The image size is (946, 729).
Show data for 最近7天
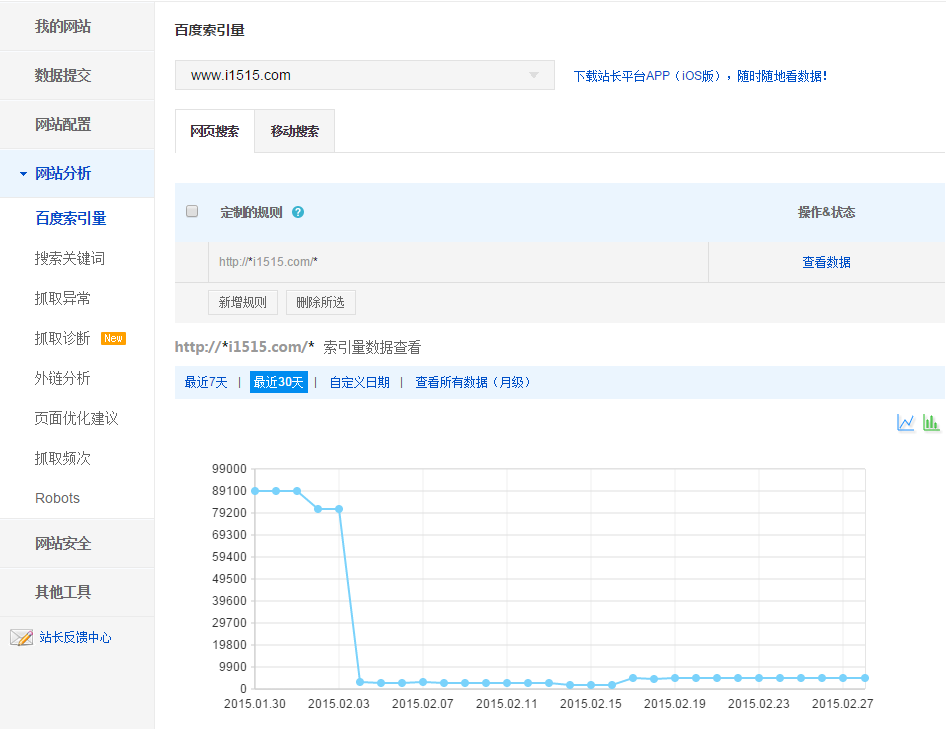(206, 382)
